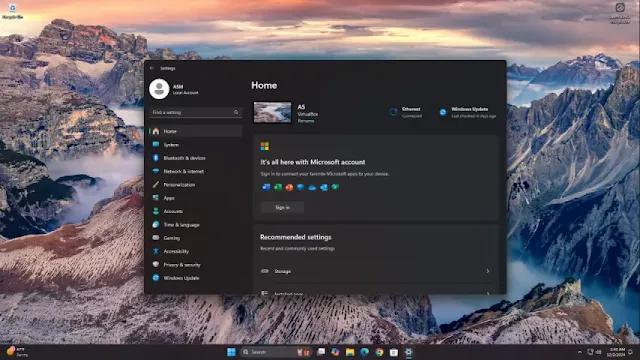The image size is (640, 360).
Task: Select Home in the Settings sidebar
Action: (196, 131)
